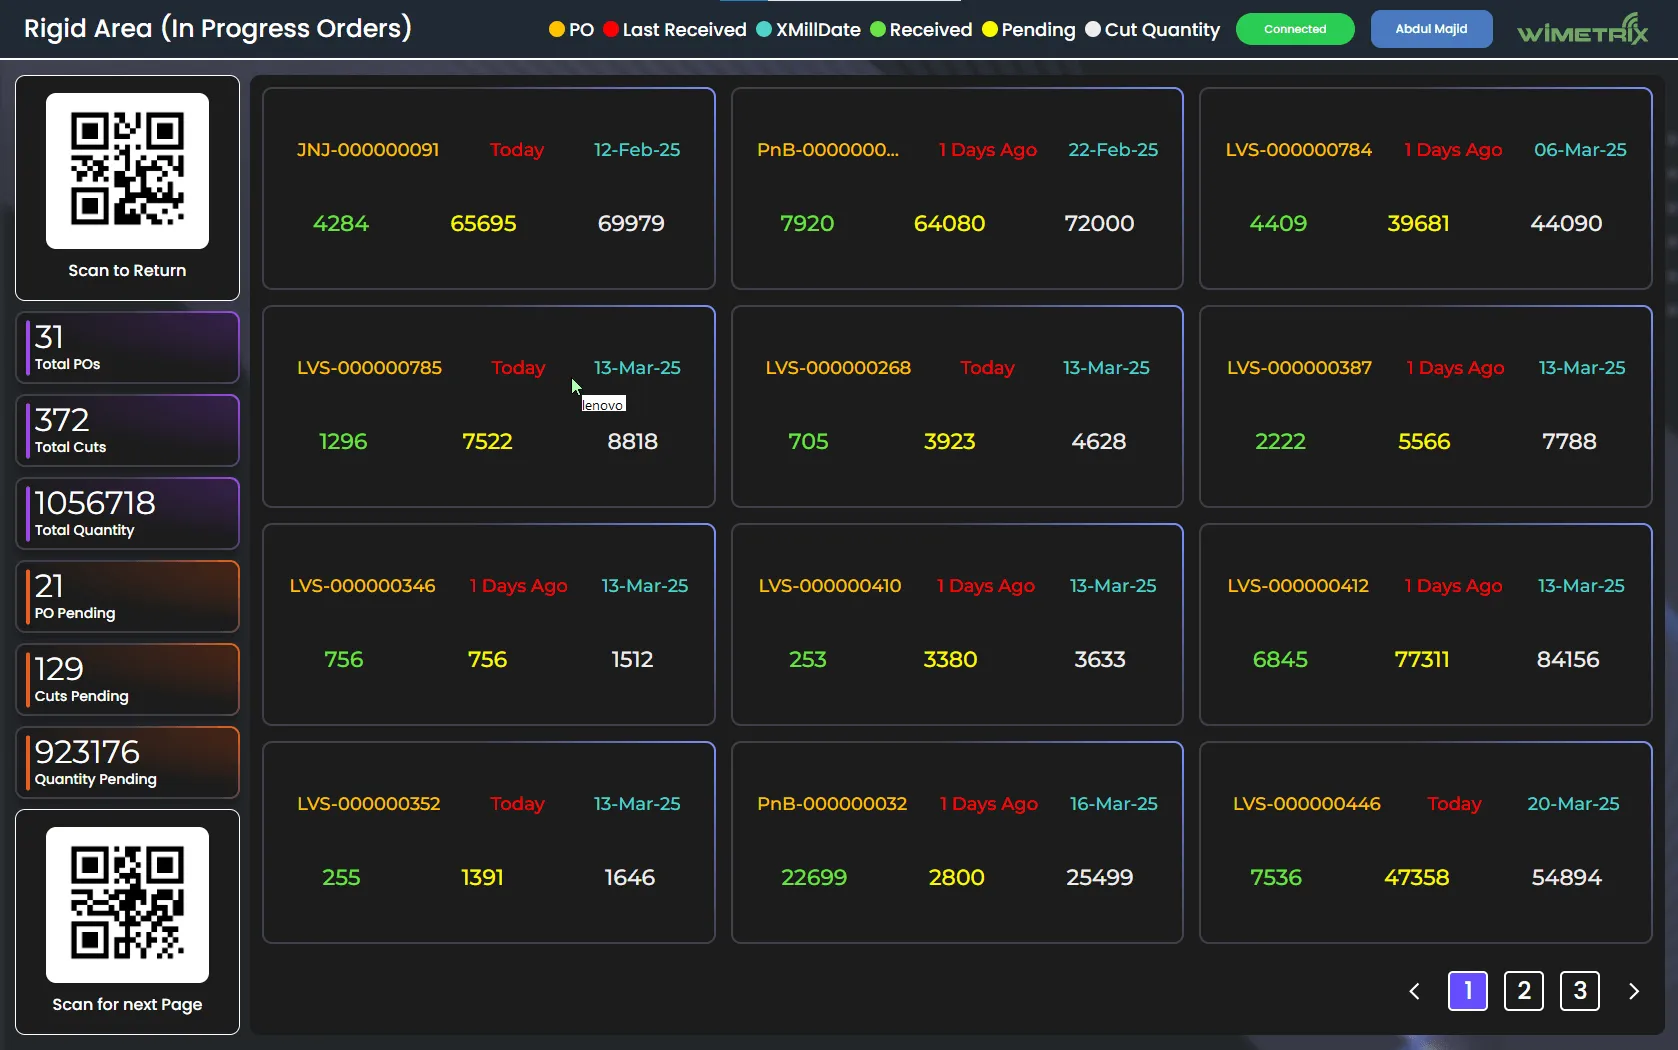Click the white Cut Quantity legend dot
Viewport: 1678px width, 1050px height.
coord(1093,30)
